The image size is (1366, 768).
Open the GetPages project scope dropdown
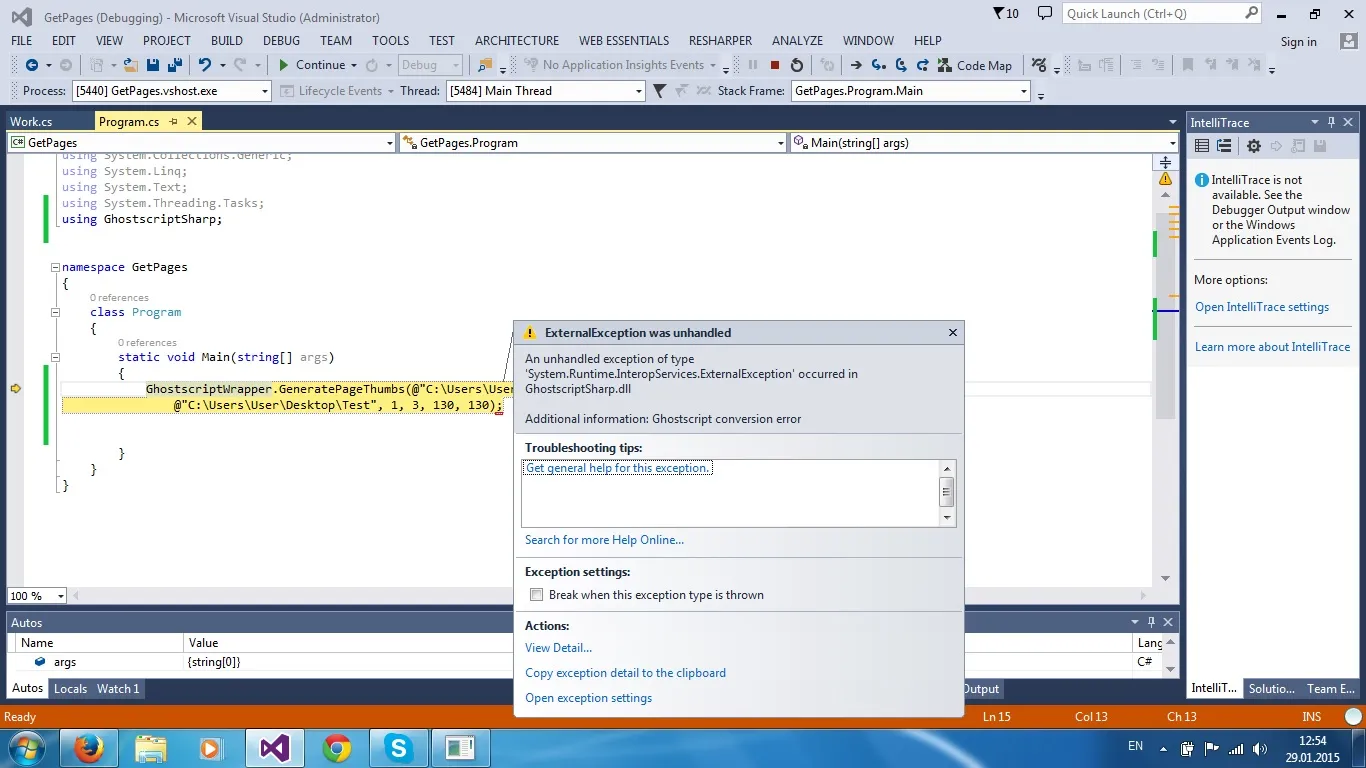click(x=390, y=143)
